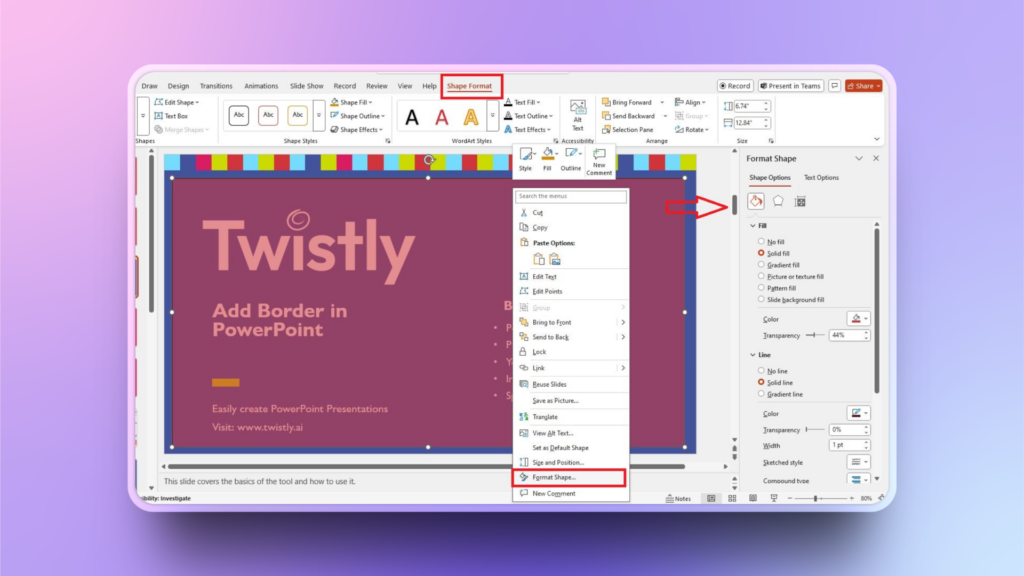Select the Gradient line radio option
1024x576 pixels.
[x=761, y=394]
